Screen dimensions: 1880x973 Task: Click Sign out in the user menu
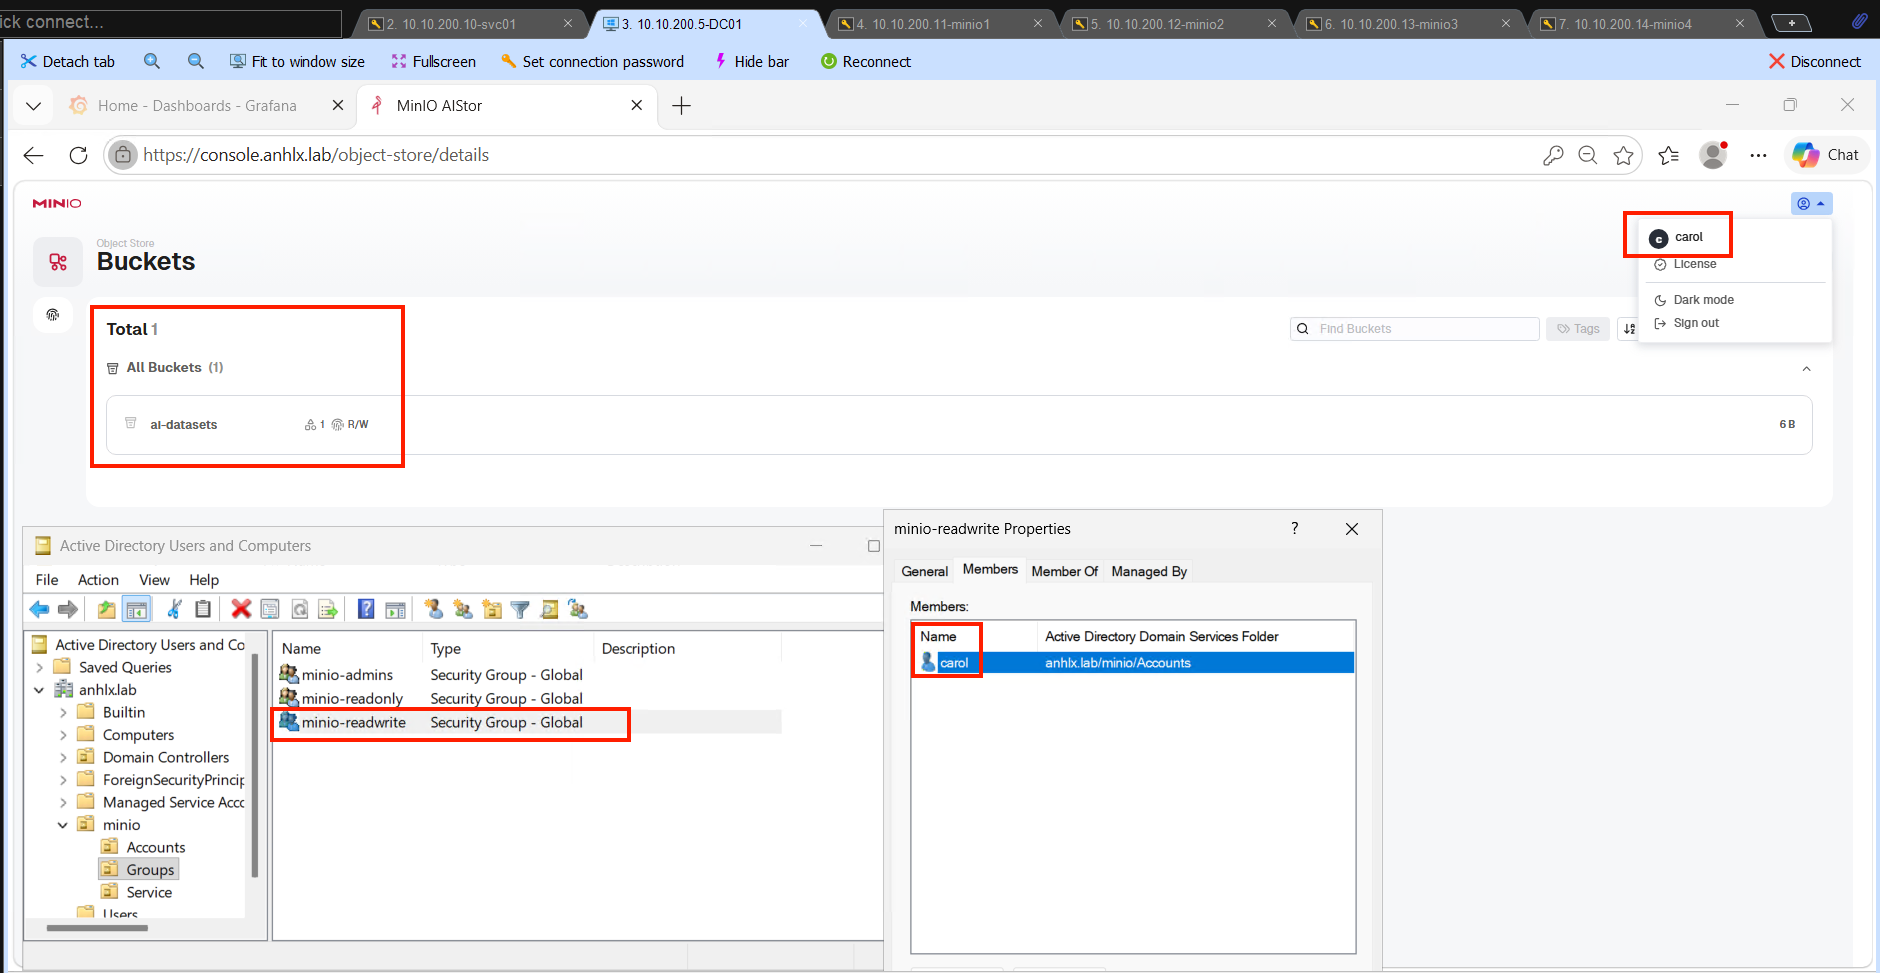pyautogui.click(x=1686, y=323)
